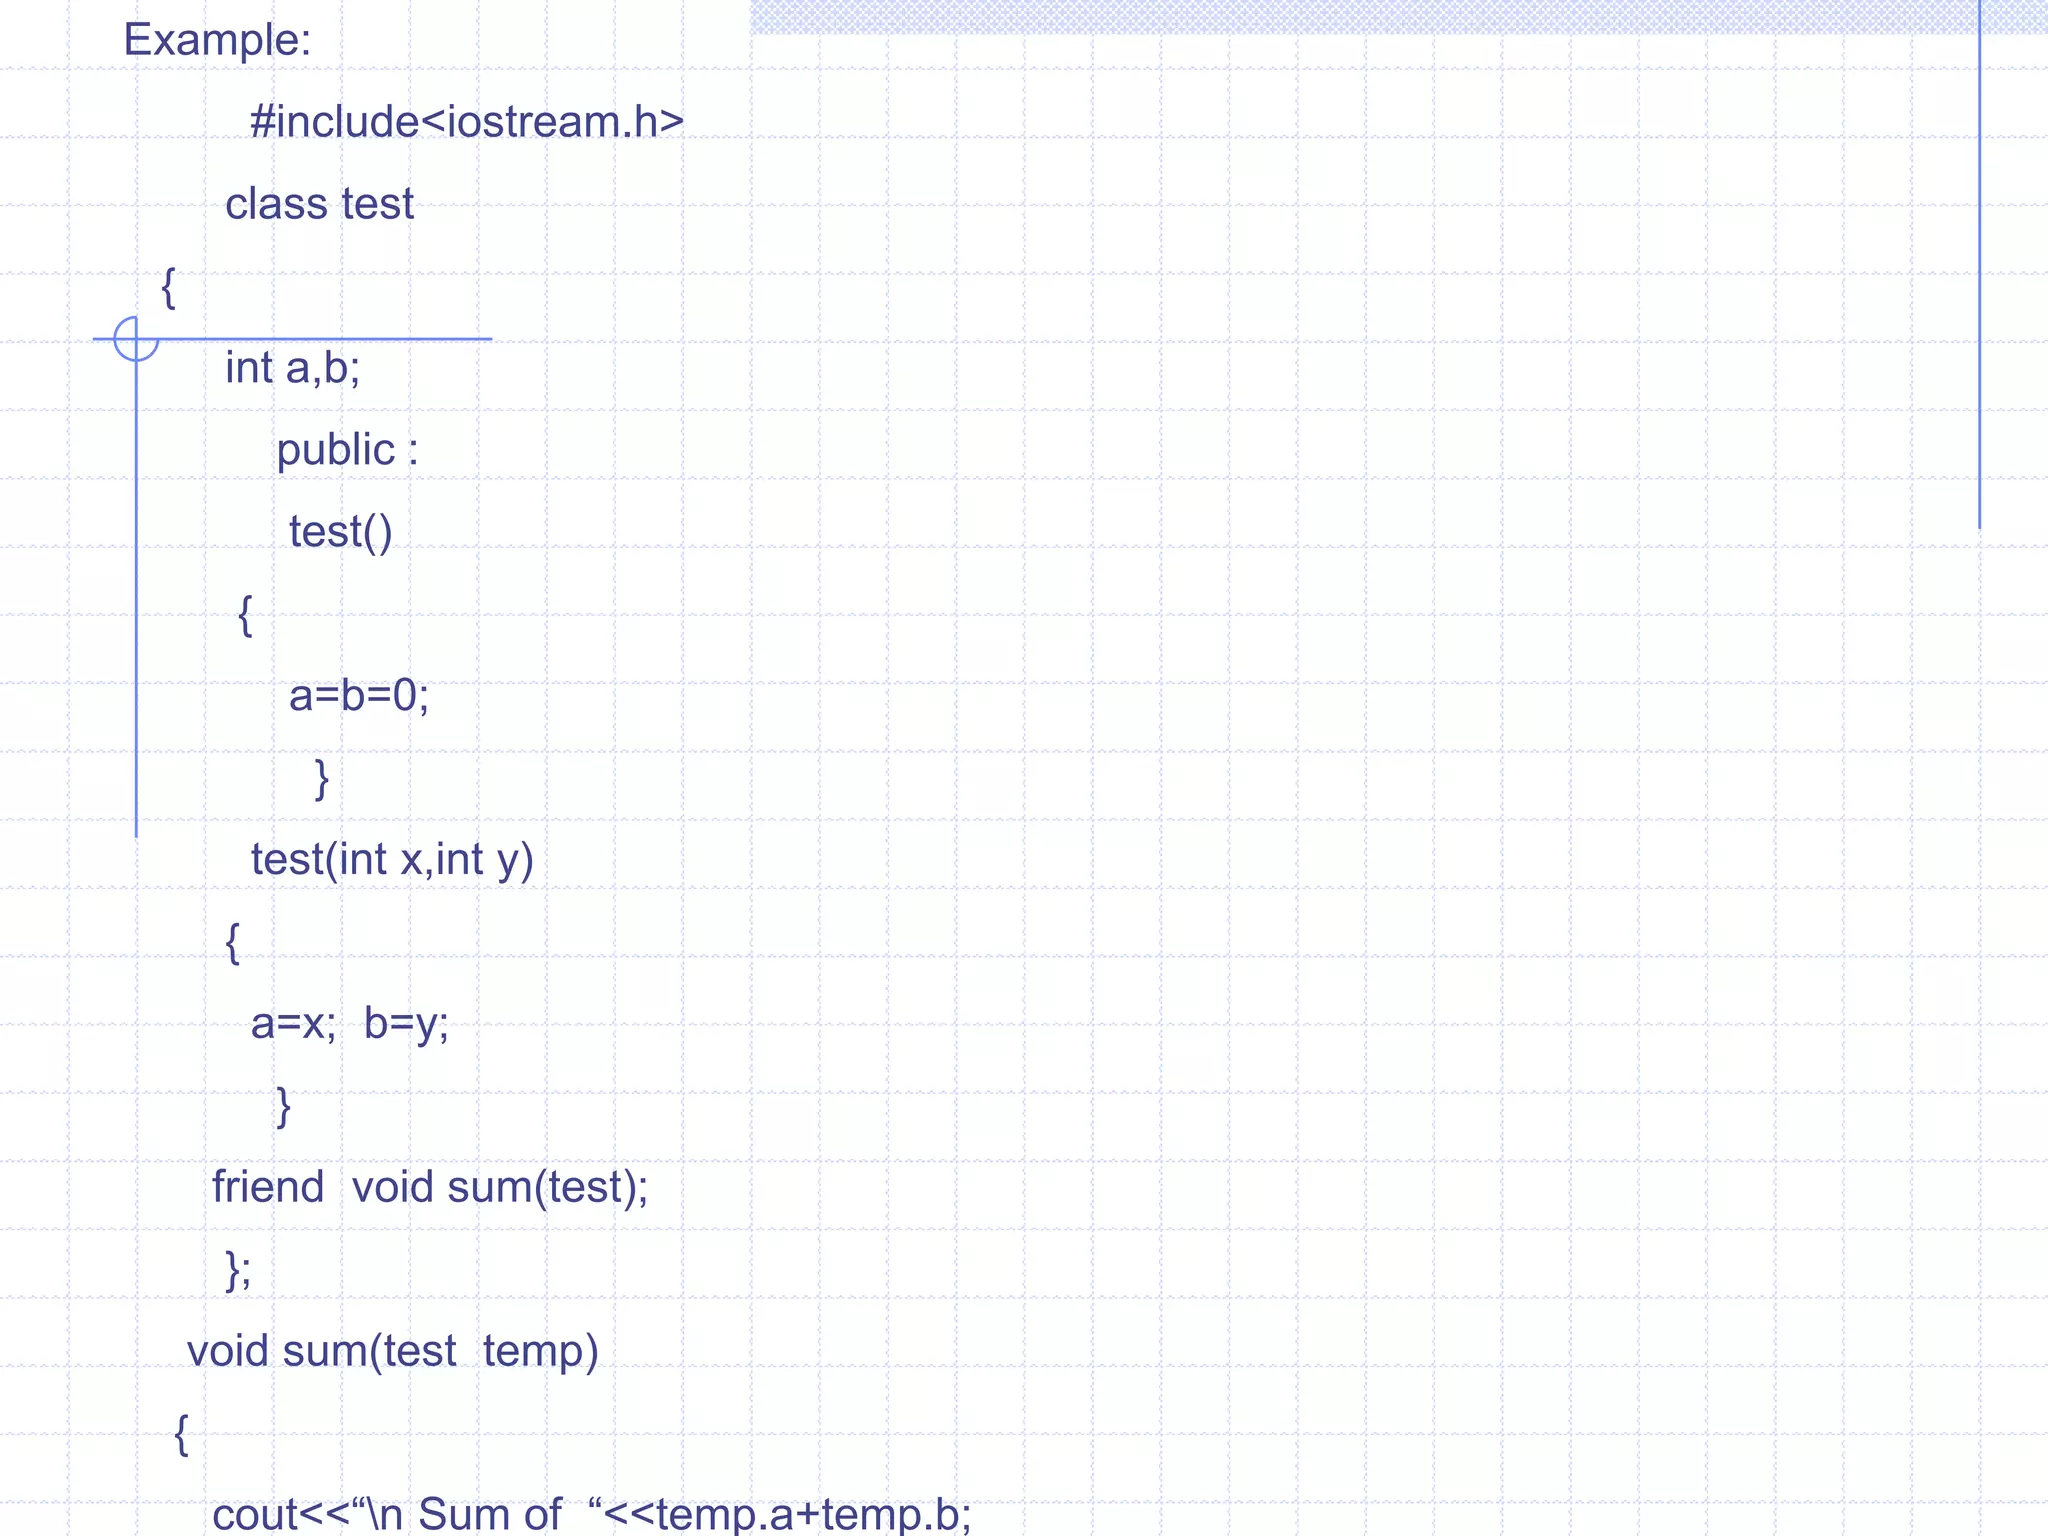Click the circular crosshair decoration
This screenshot has width=2048, height=1536.
tap(136, 339)
